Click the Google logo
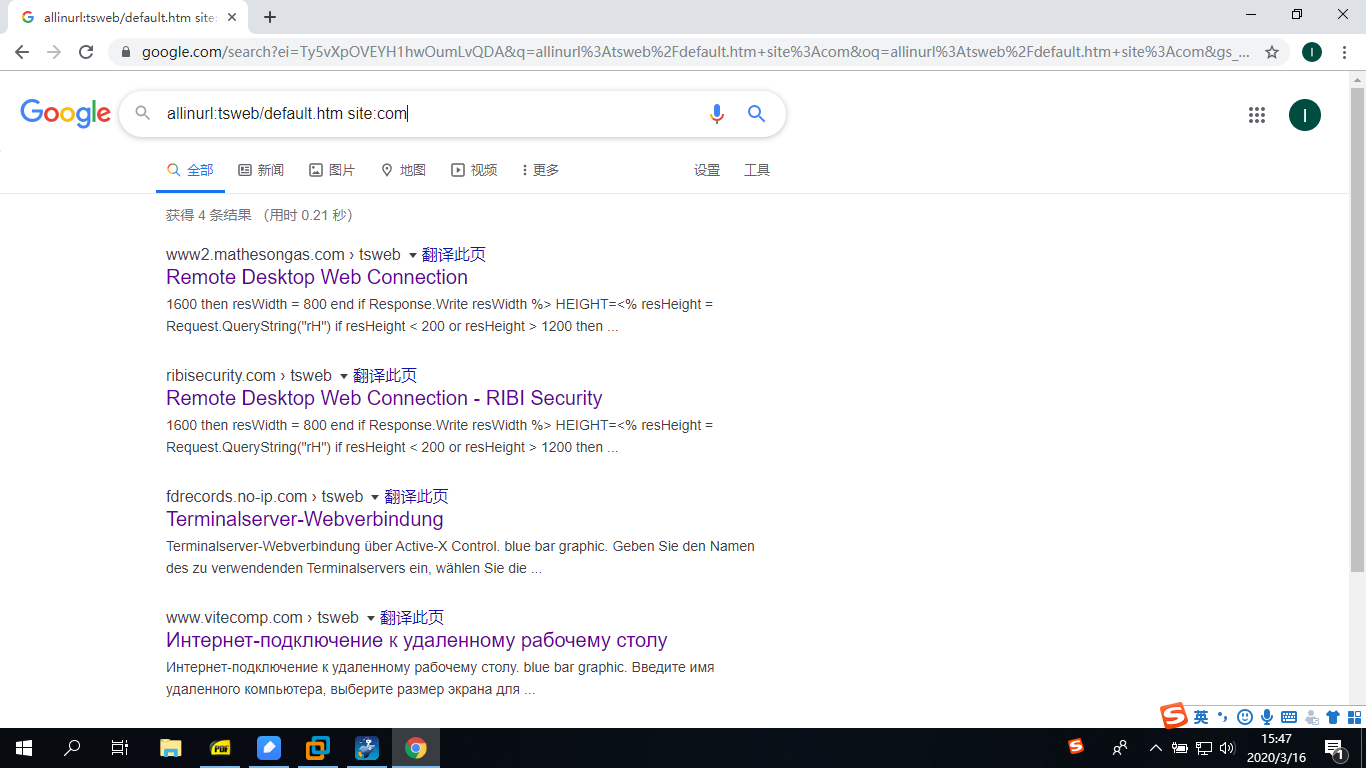The height and width of the screenshot is (768, 1366). [66, 114]
